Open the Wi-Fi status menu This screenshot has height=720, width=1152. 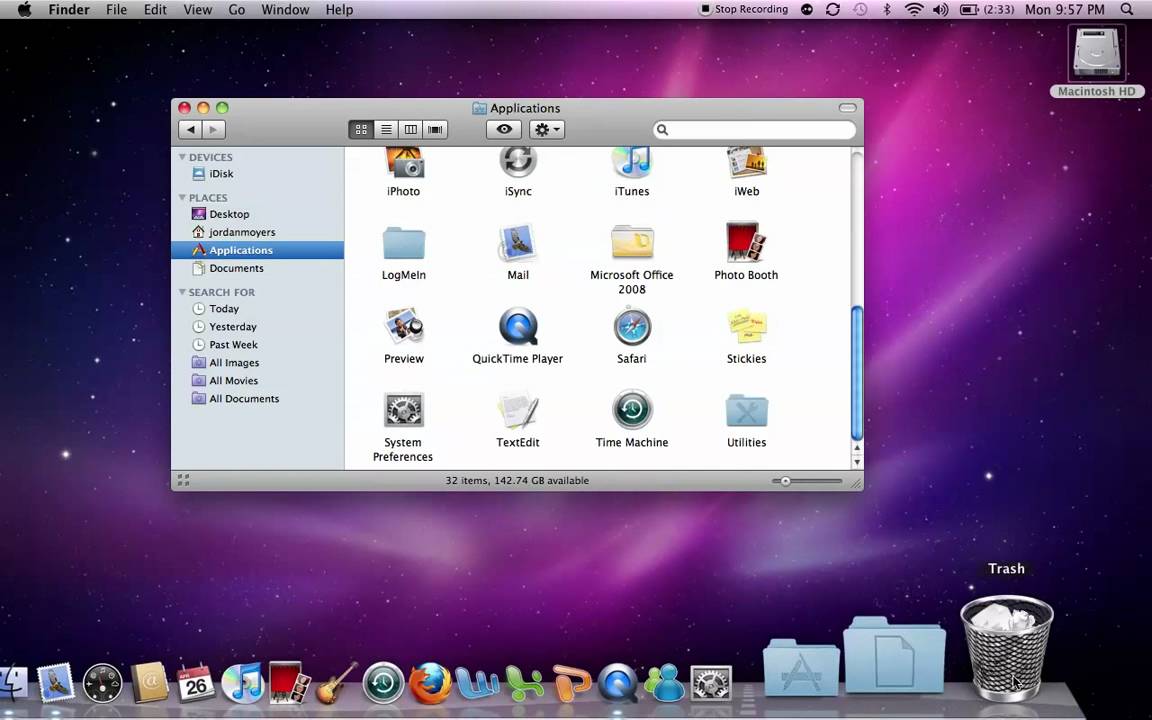(x=914, y=10)
